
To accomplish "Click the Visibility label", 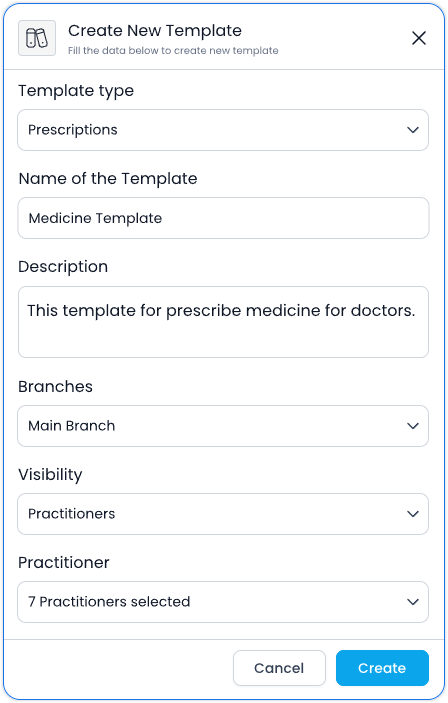I will tap(50, 474).
